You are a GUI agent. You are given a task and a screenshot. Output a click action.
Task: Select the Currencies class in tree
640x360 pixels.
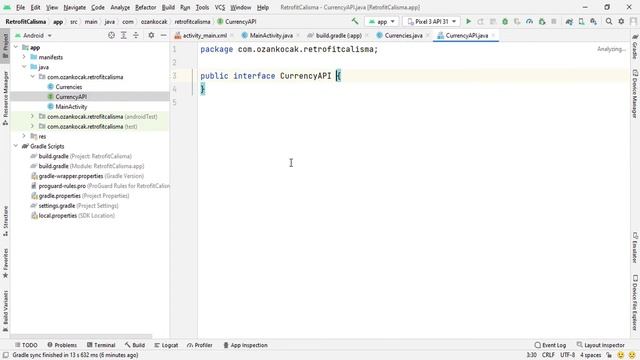pos(69,87)
